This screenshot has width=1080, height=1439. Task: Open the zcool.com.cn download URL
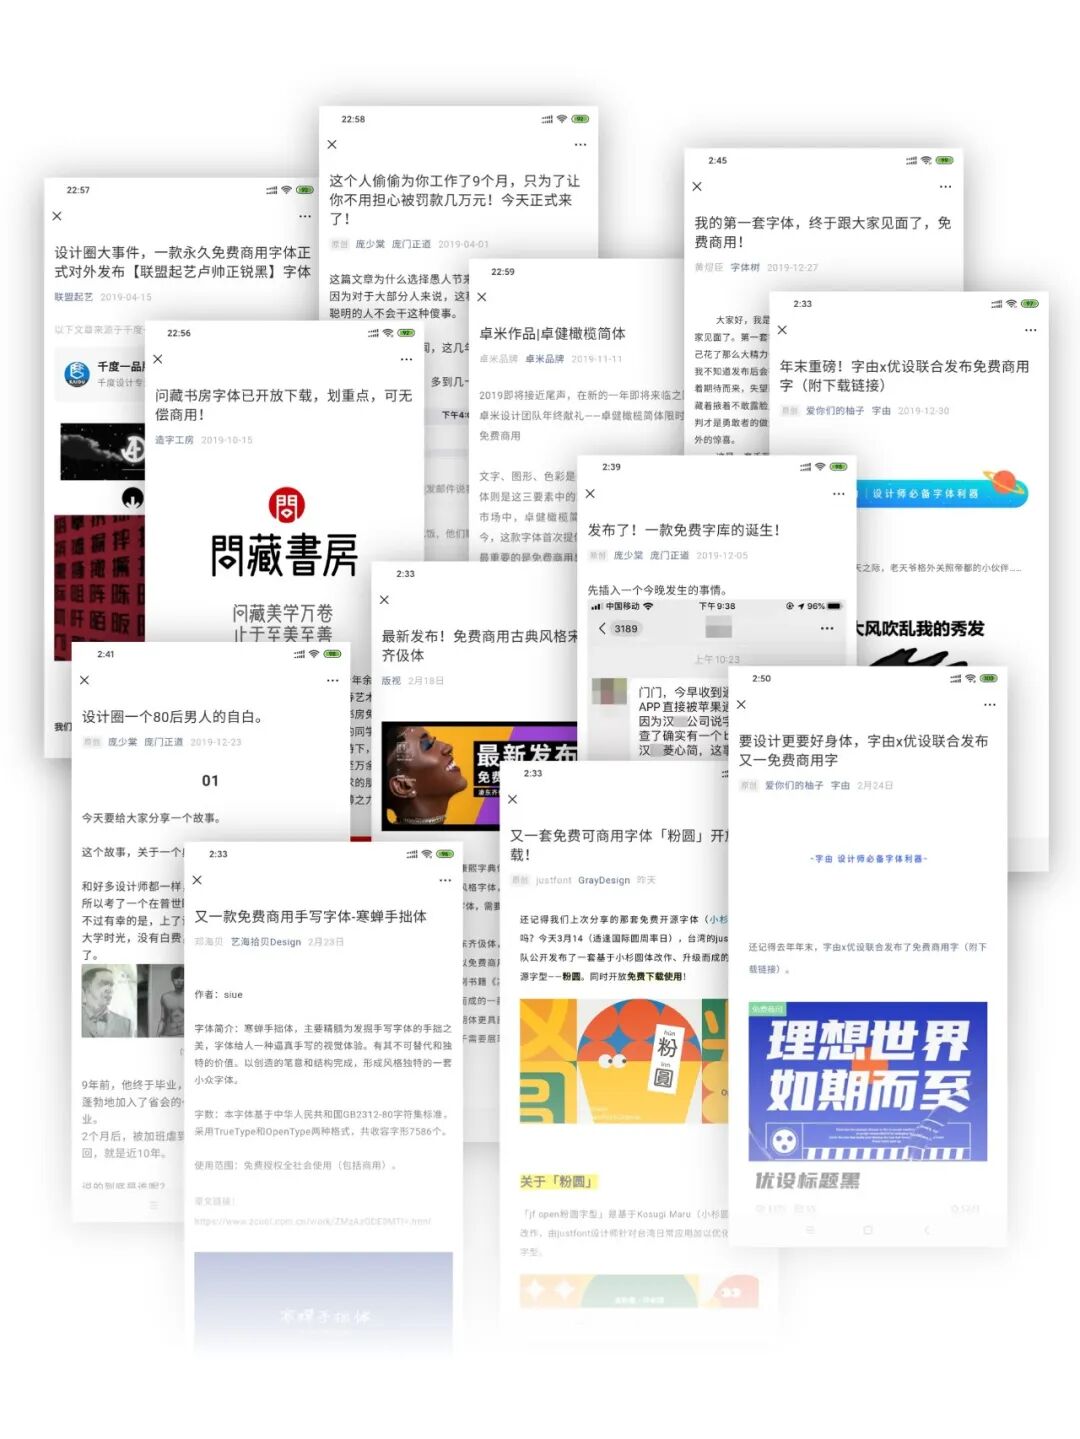pos(313,1221)
